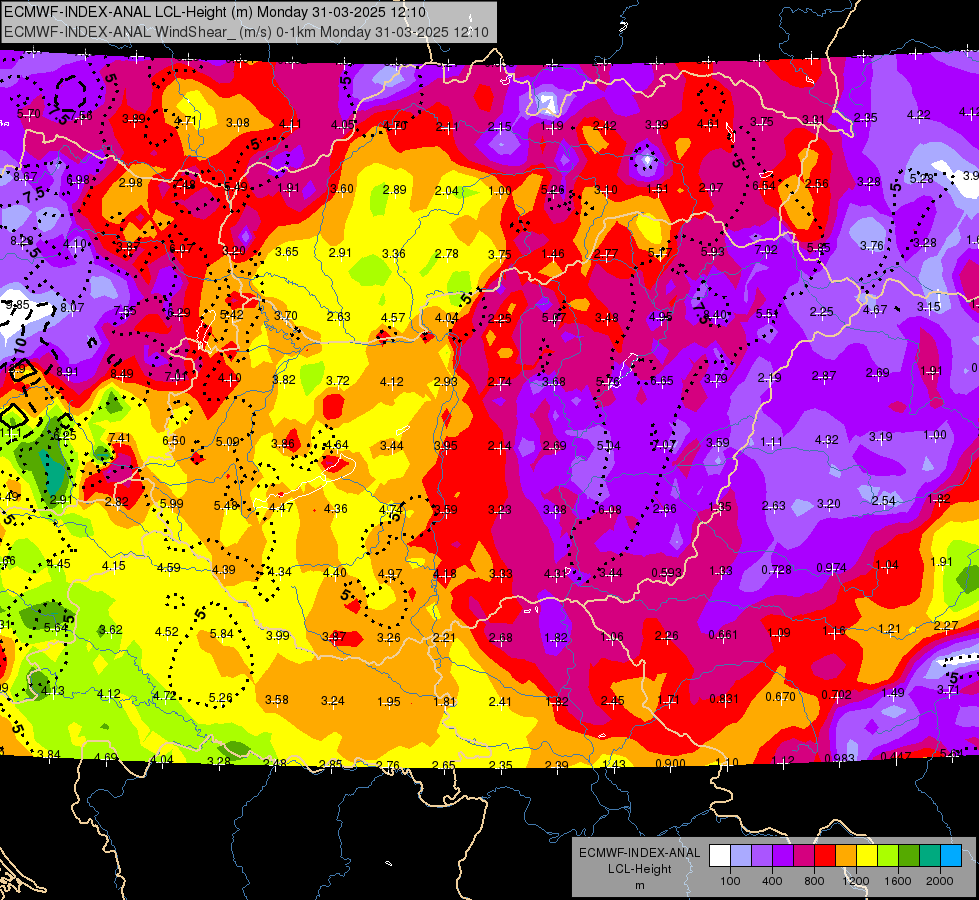The height and width of the screenshot is (900, 979).
Task: Click the wind shear value 3.76
Action: tap(872, 245)
